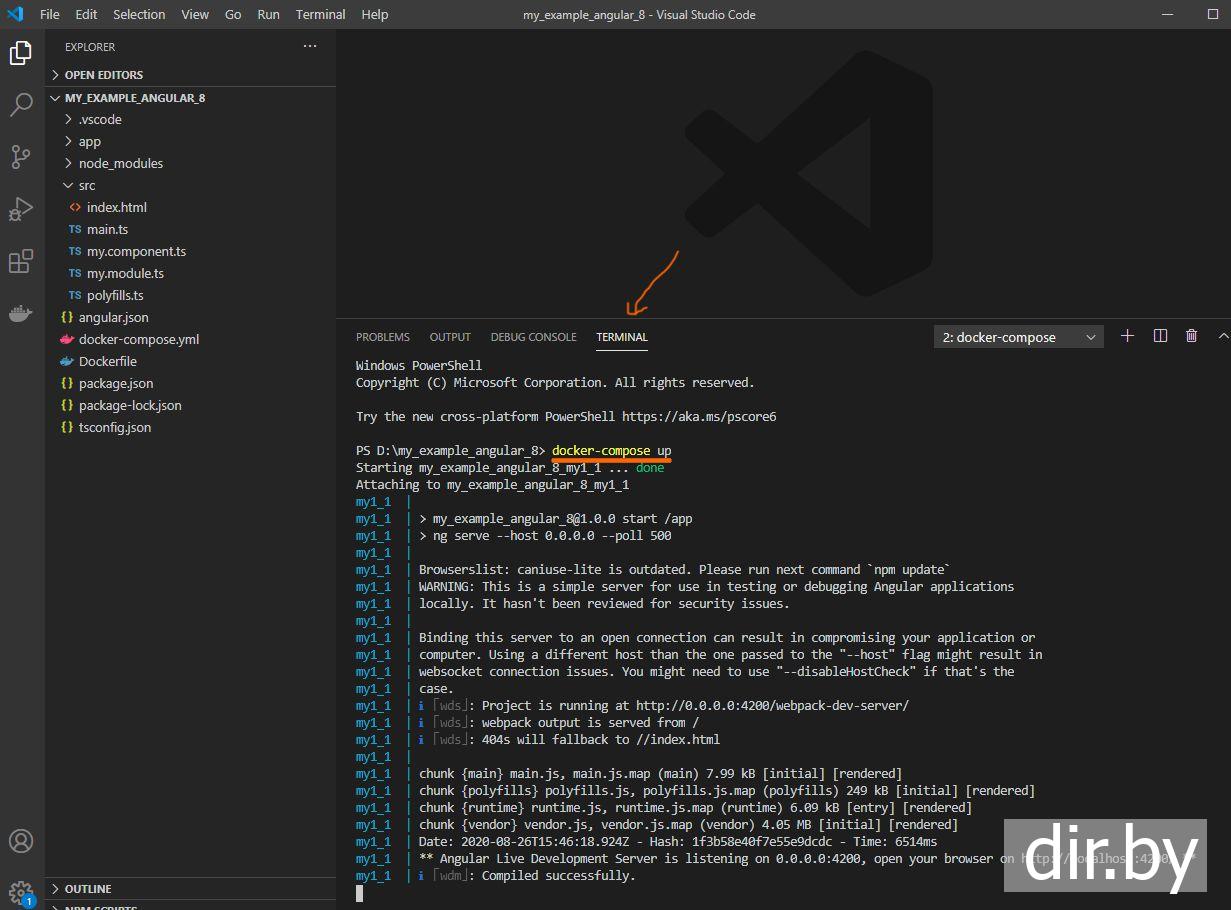Split the terminal panel
Screen dimensions: 1231x910
1160,336
